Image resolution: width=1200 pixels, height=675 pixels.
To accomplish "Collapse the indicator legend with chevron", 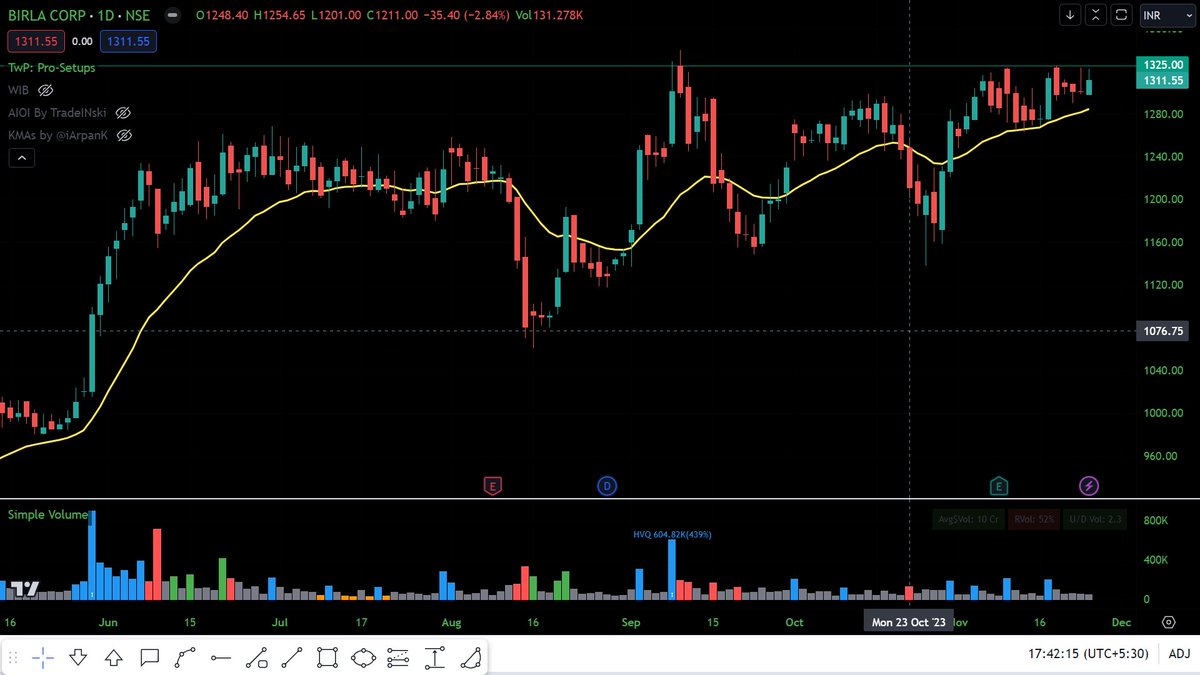I will (21, 157).
